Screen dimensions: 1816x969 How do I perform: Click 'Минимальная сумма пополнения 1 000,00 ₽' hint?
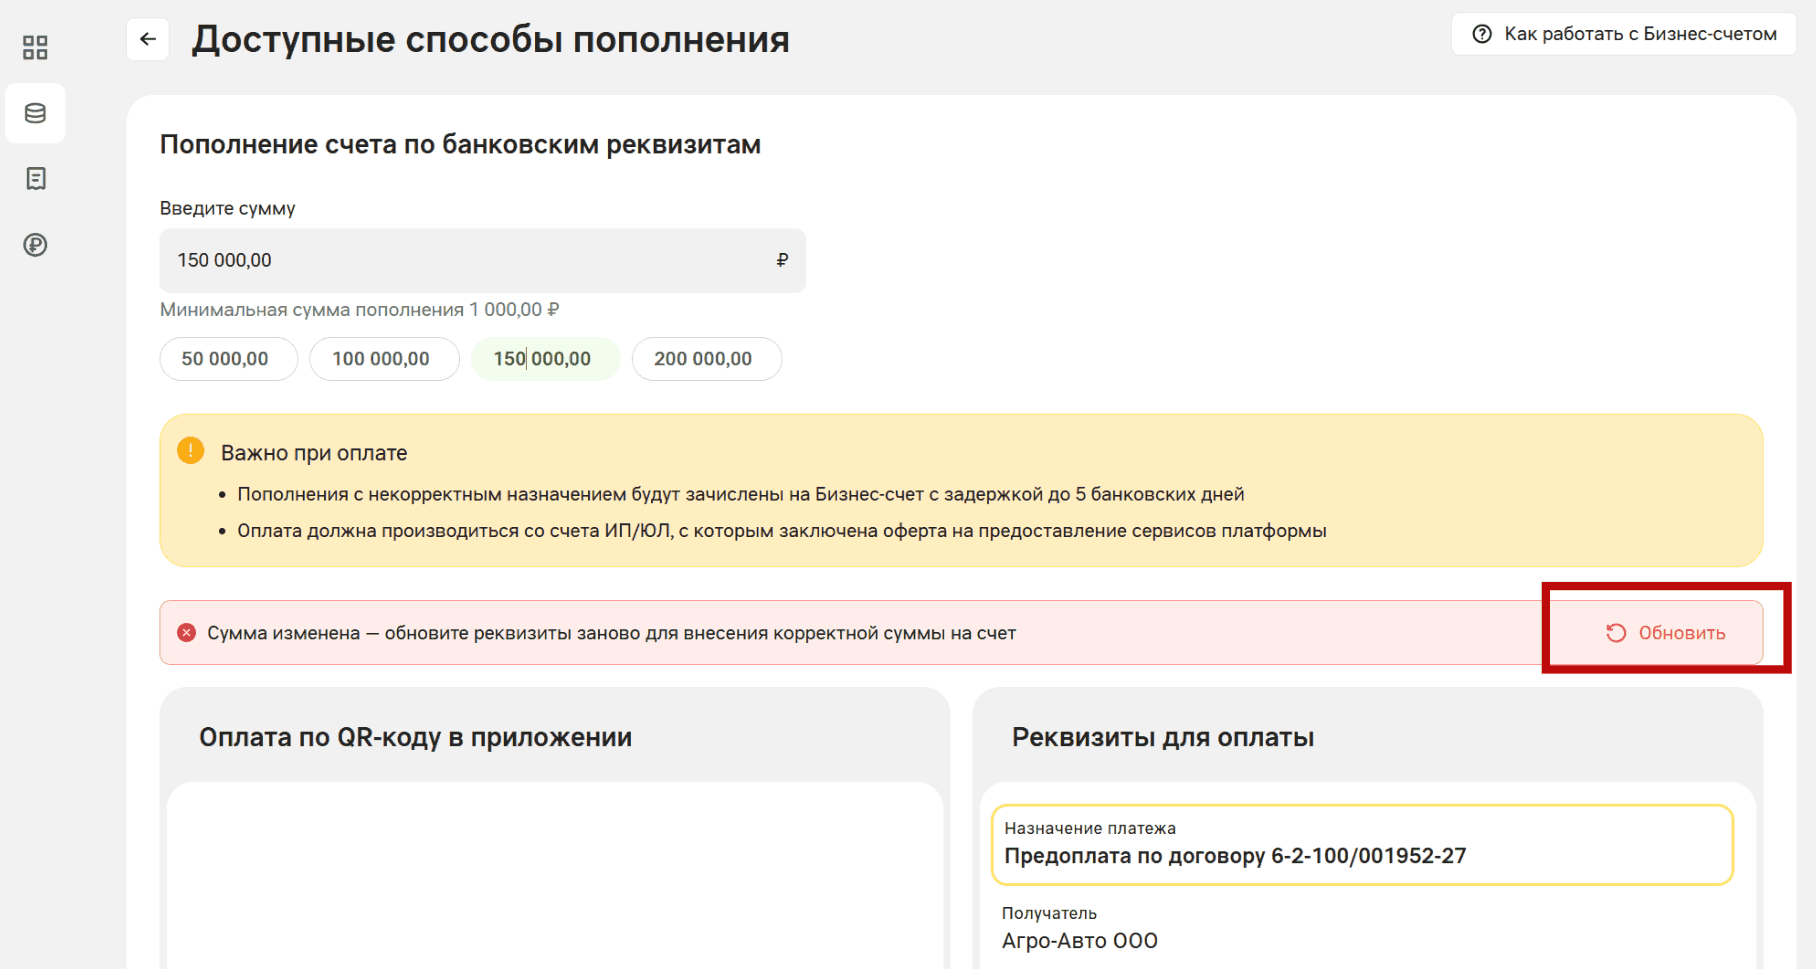[x=359, y=310]
